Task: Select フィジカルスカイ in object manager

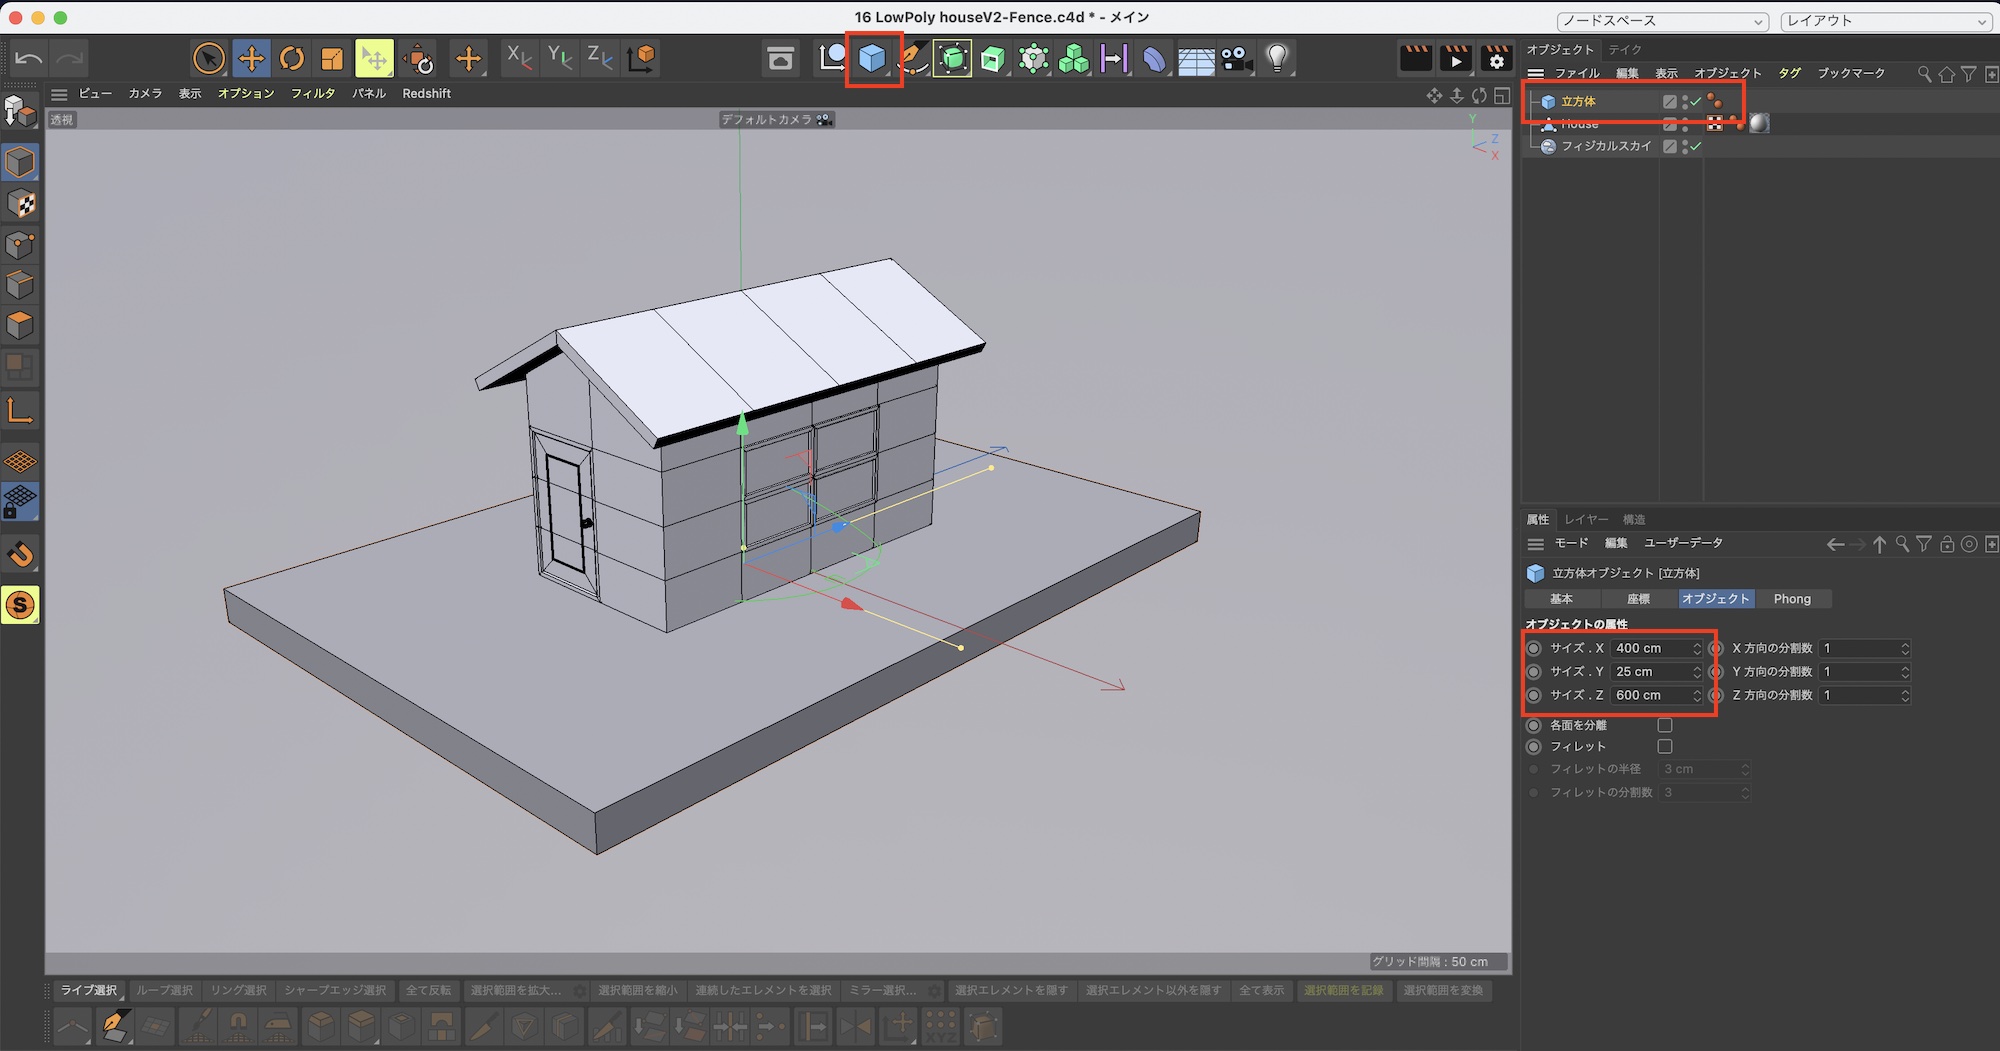Action: (1606, 146)
